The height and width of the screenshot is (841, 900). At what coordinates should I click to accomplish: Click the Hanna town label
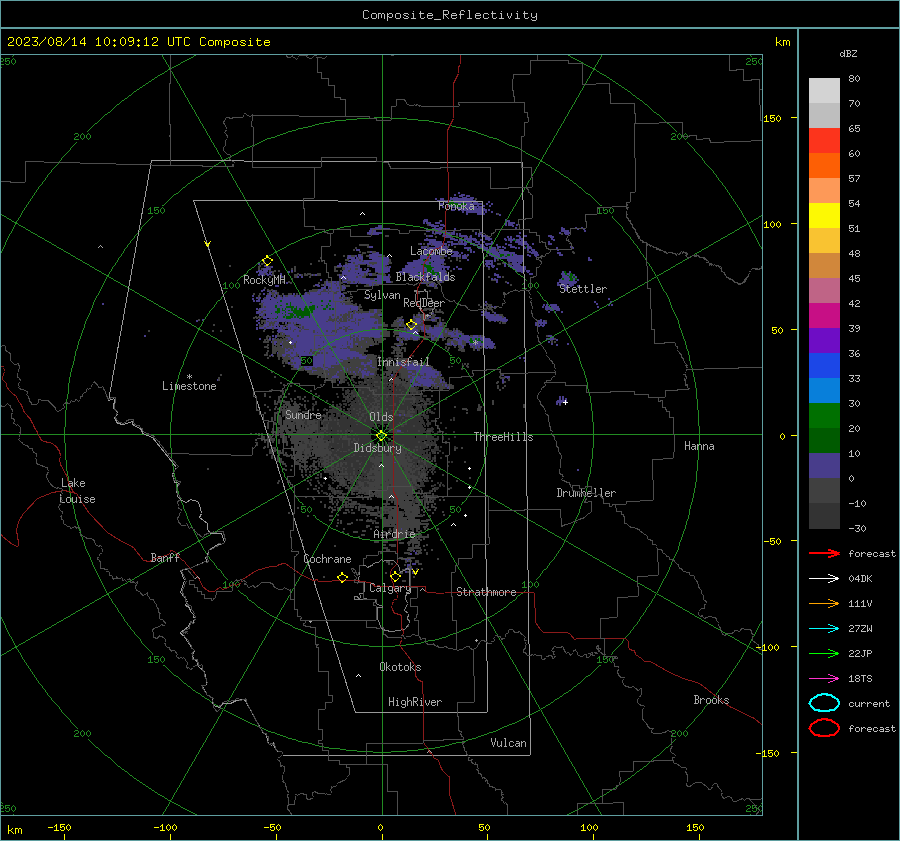[699, 446]
